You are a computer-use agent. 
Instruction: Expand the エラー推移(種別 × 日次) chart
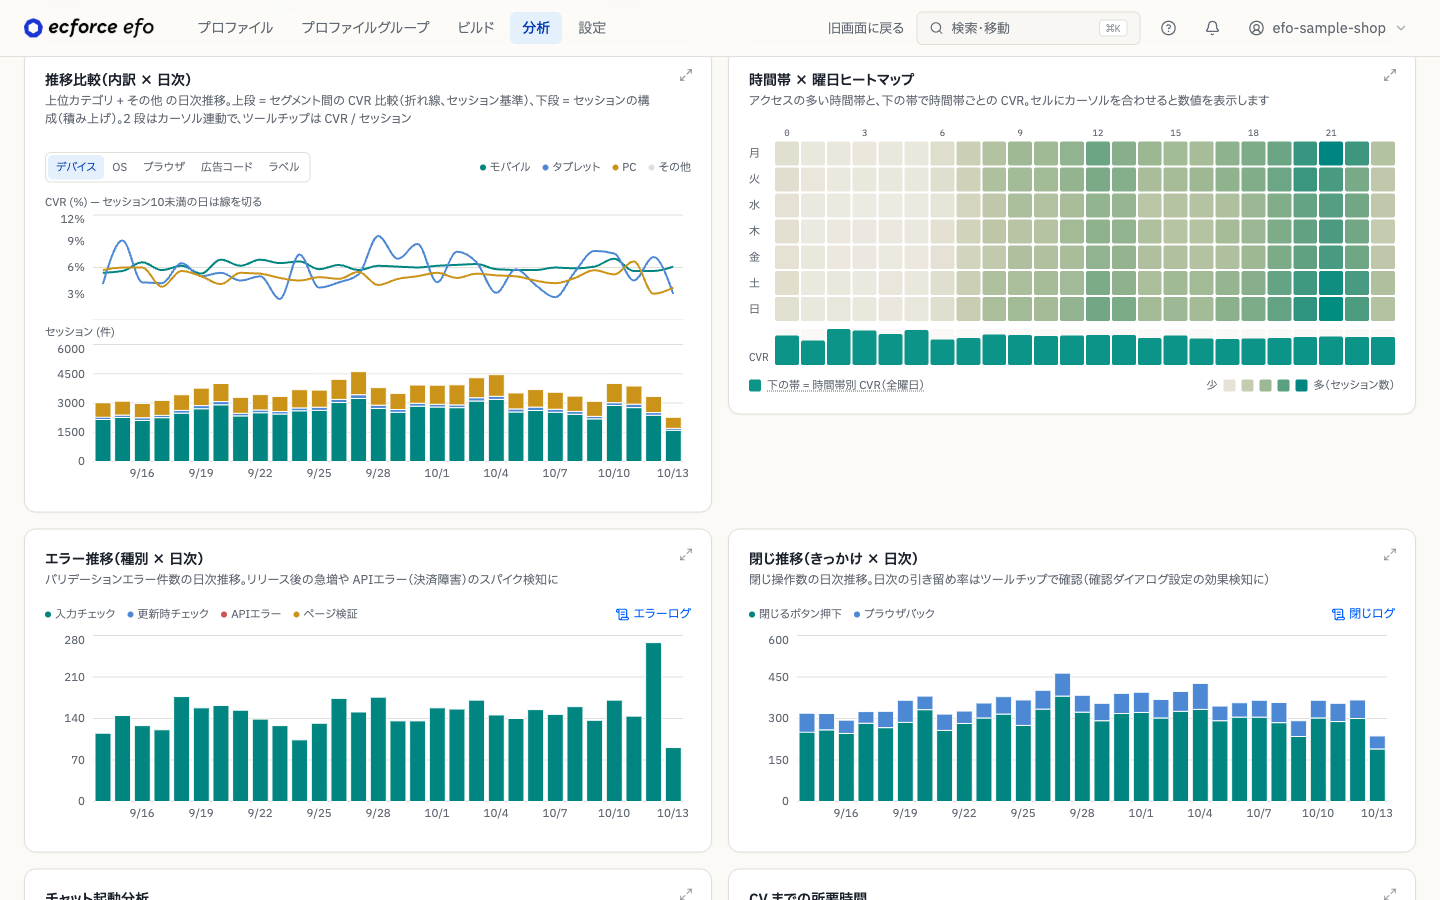tap(686, 554)
